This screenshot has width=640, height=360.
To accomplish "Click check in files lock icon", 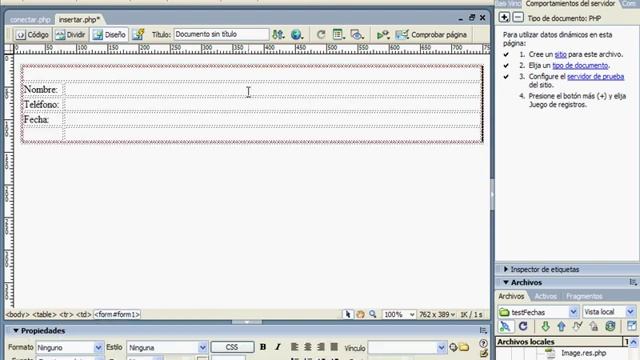I will pos(593,327).
